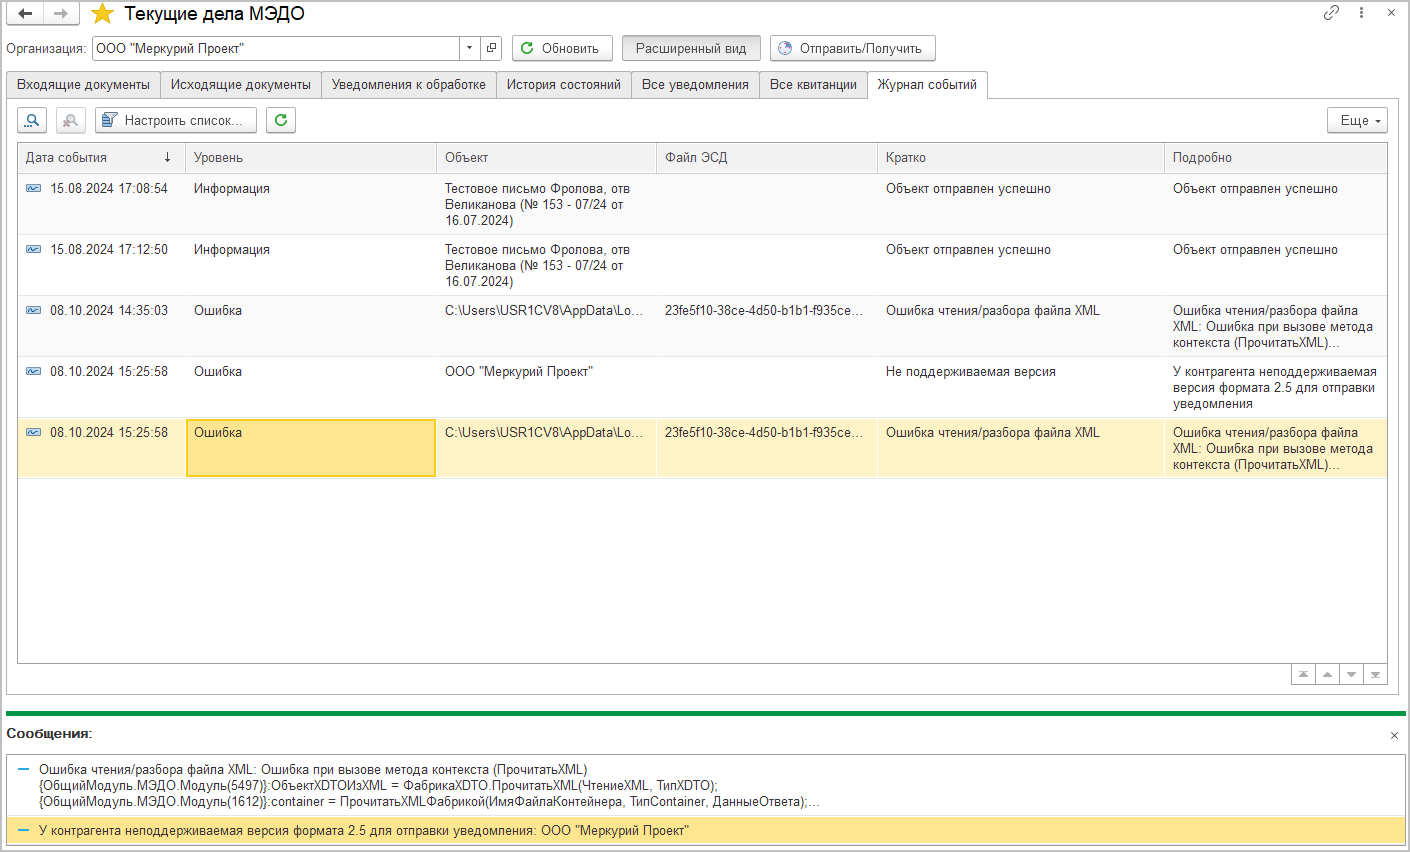Open Настроить список settings
The height and width of the screenshot is (852, 1410).
[x=176, y=120]
